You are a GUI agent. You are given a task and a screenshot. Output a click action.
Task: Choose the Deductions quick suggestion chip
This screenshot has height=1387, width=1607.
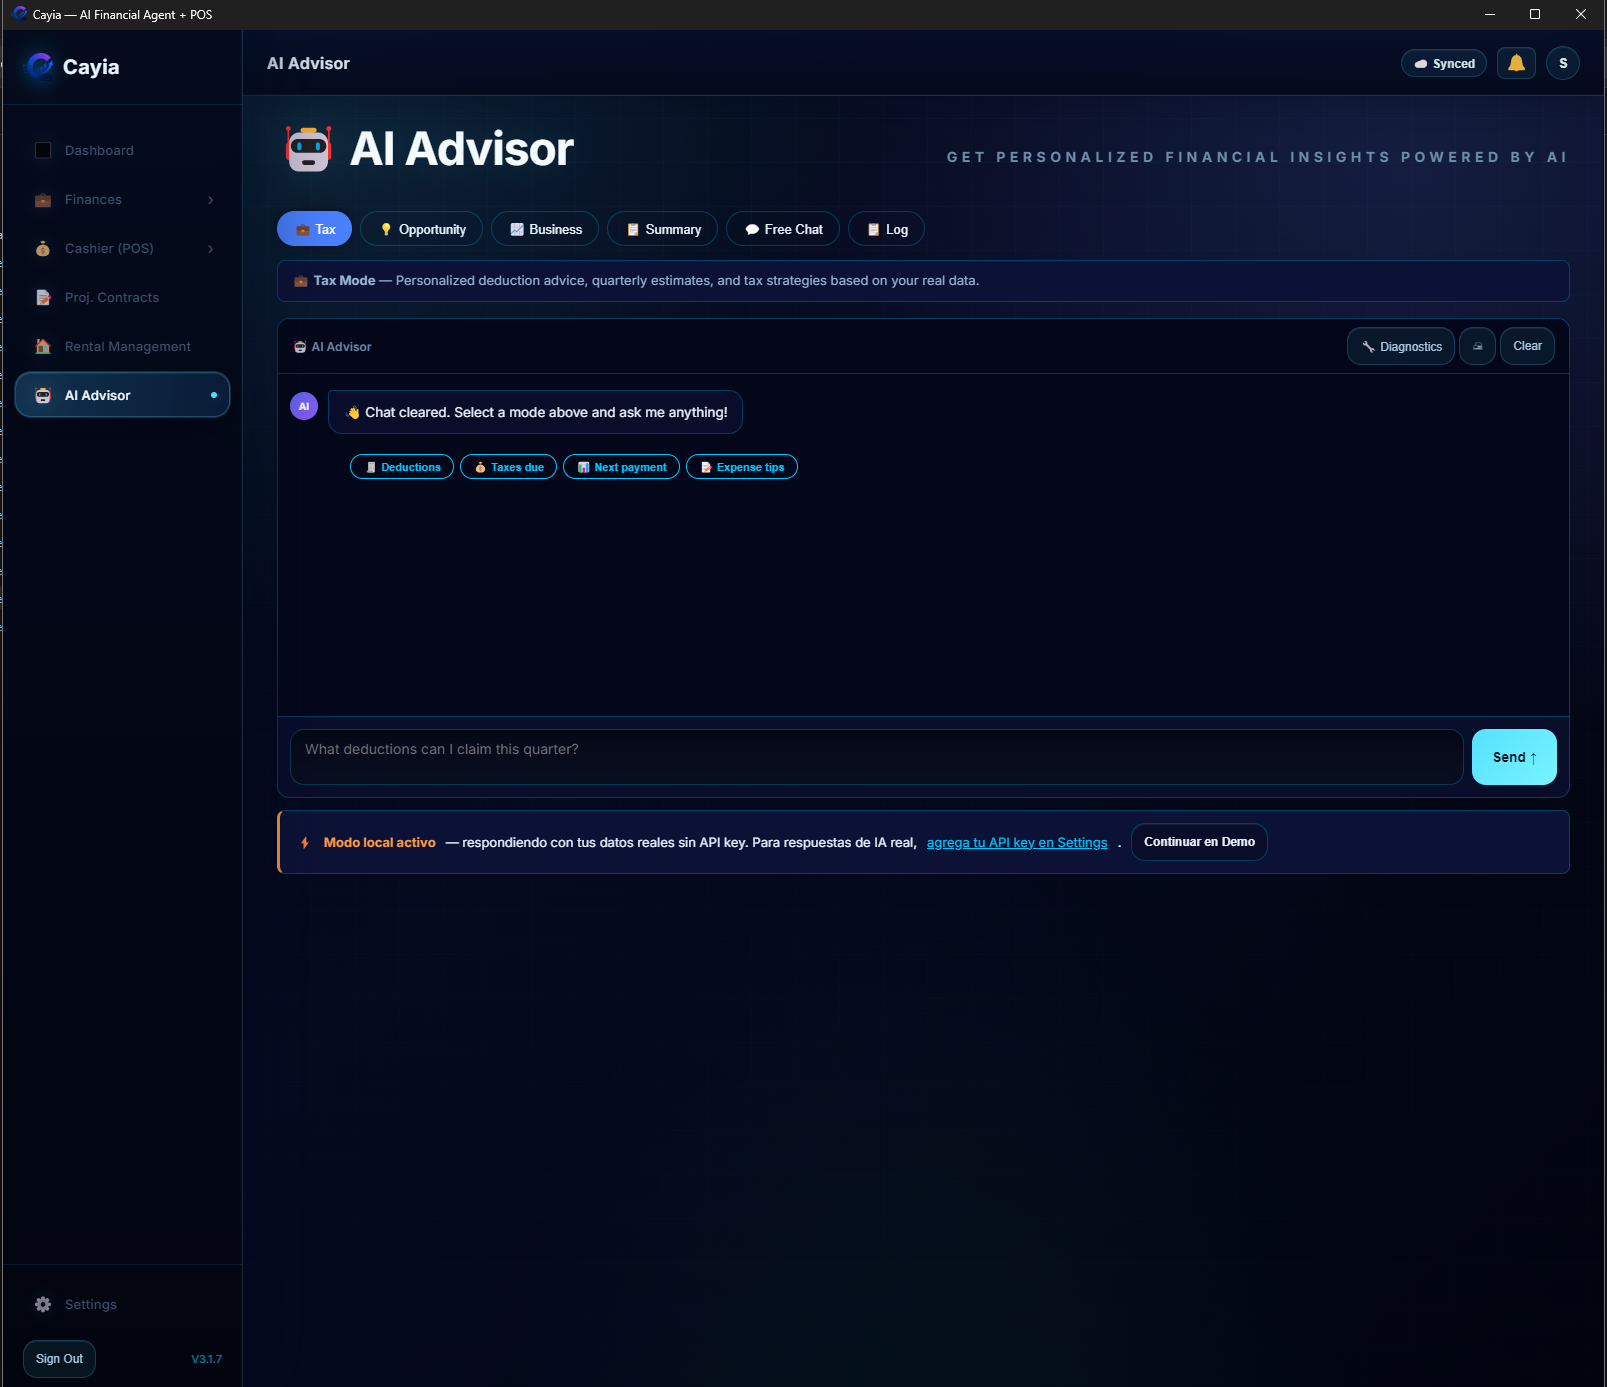point(402,467)
